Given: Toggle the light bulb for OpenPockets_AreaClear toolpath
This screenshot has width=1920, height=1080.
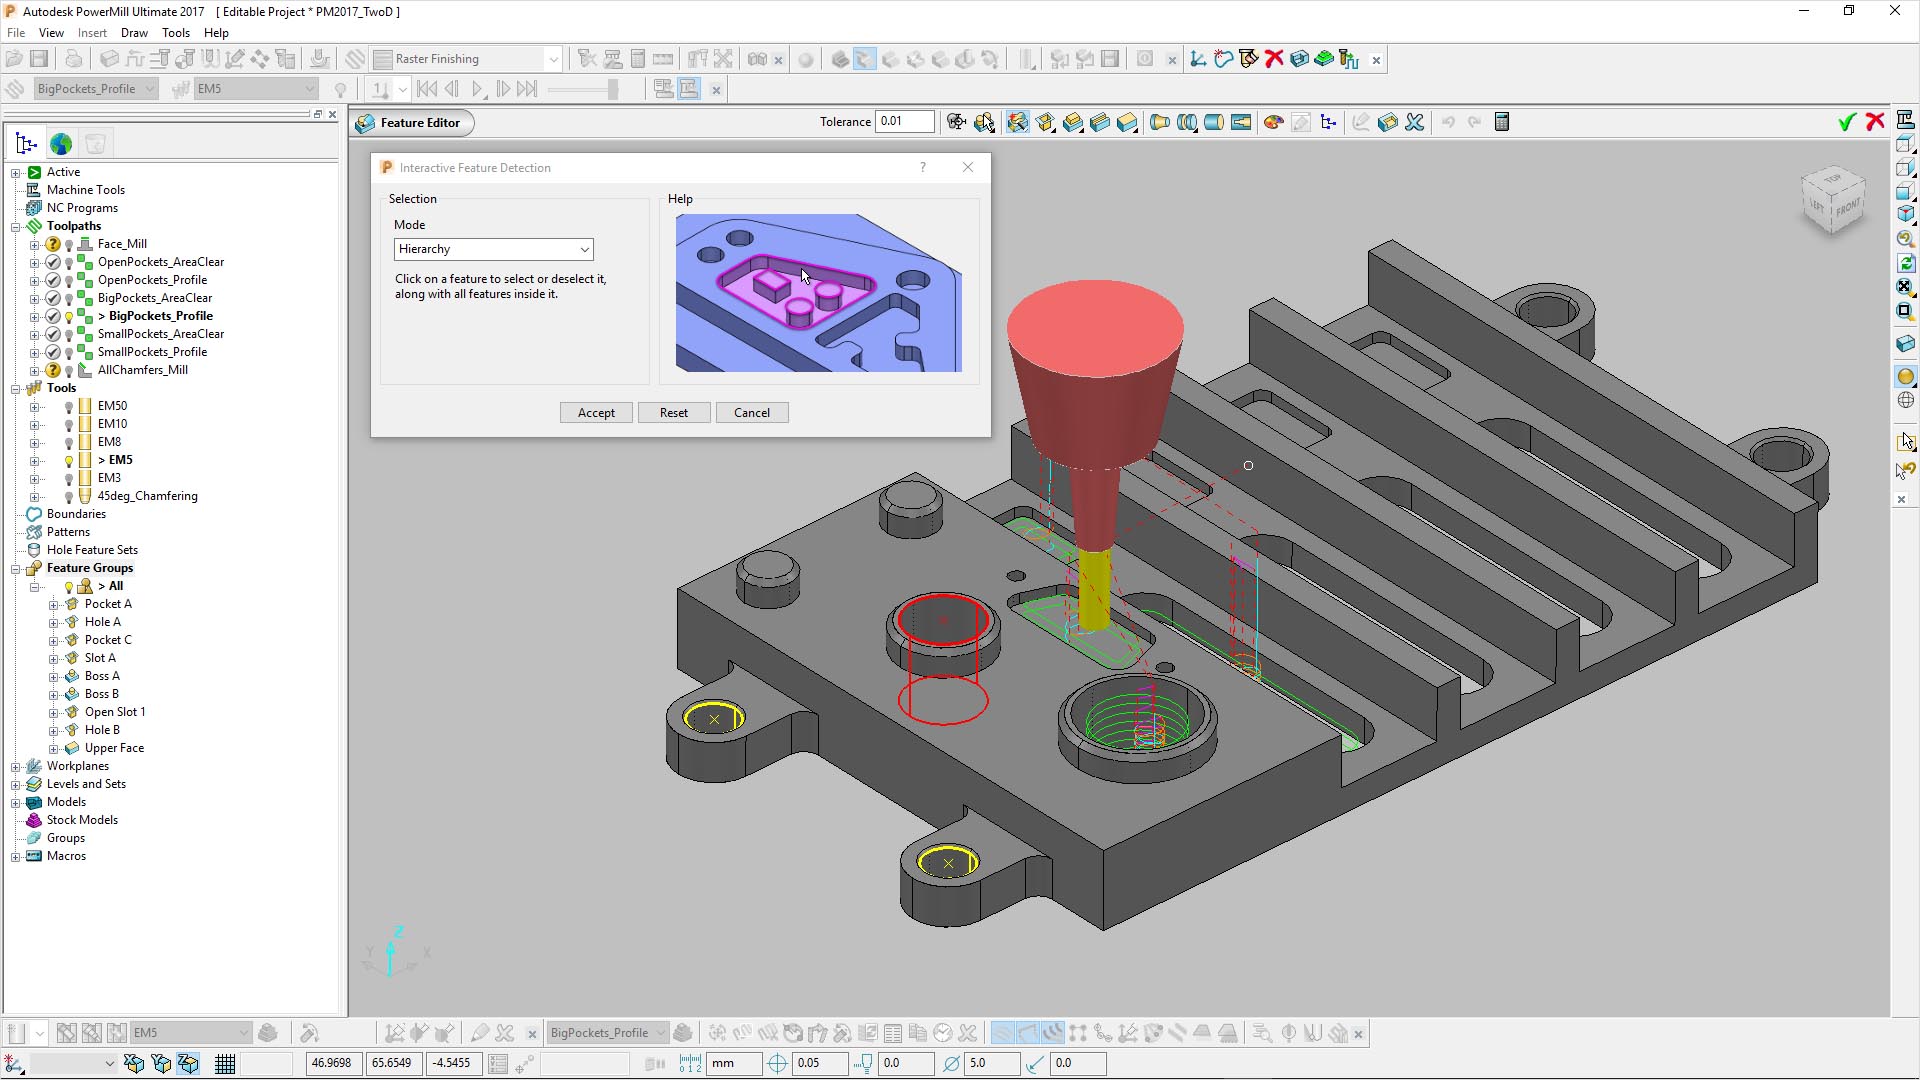Looking at the screenshot, I should (x=69, y=263).
